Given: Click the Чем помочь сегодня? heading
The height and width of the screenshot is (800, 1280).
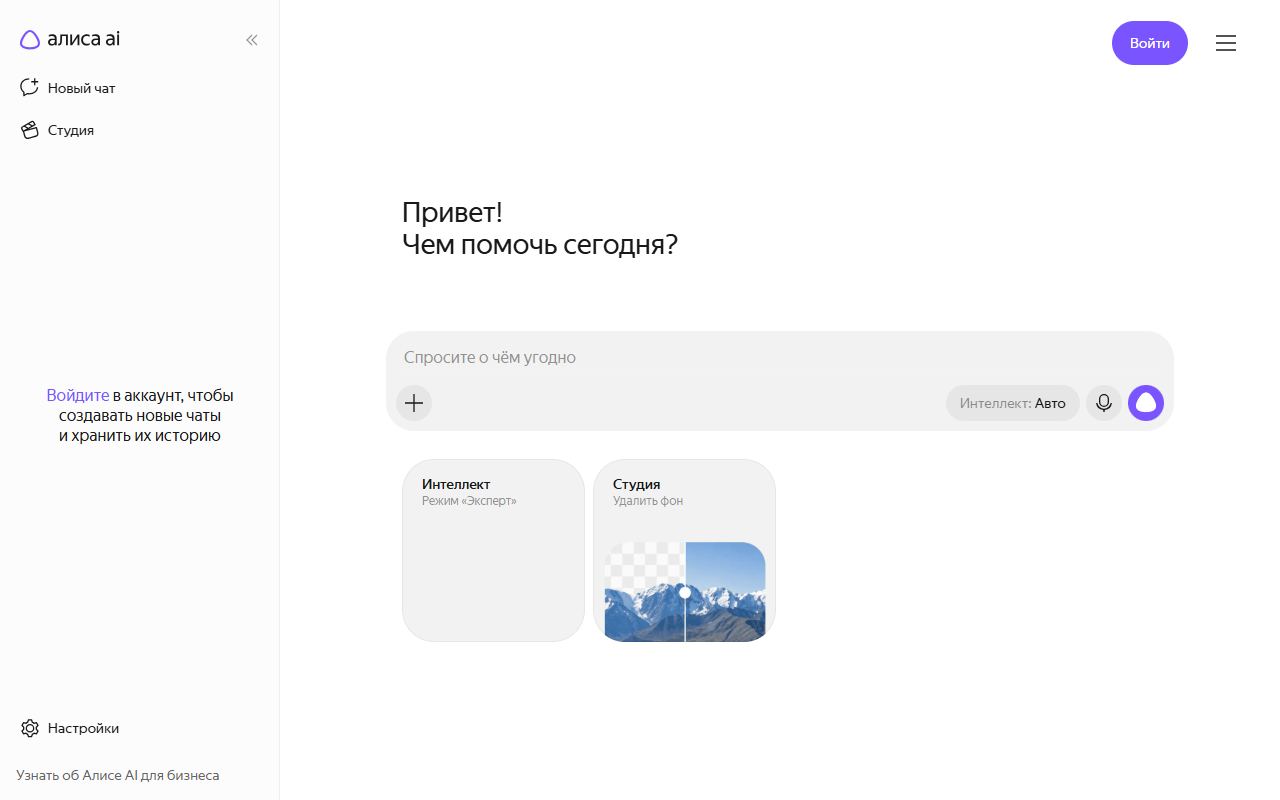Looking at the screenshot, I should pyautogui.click(x=540, y=244).
